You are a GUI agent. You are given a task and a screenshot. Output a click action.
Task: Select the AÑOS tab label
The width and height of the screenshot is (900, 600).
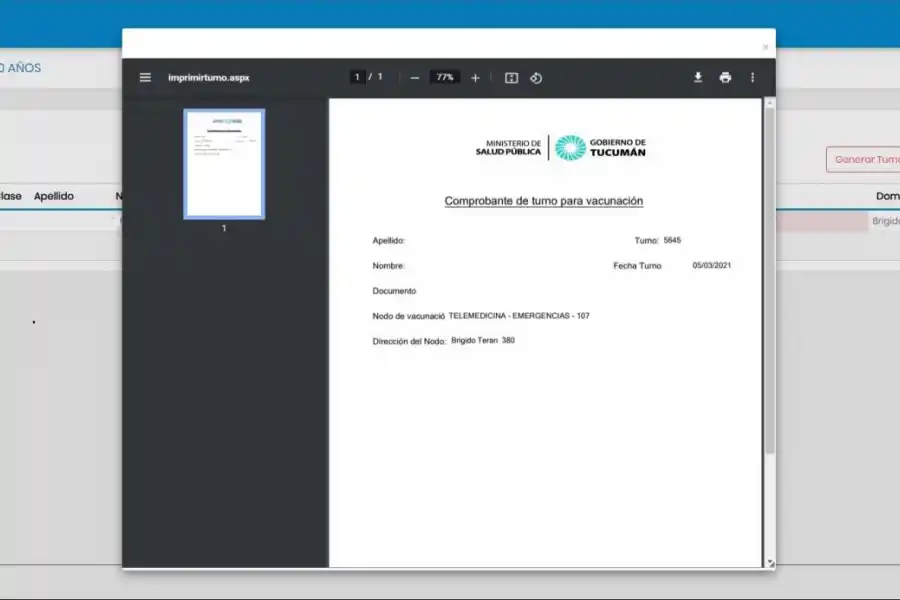[x=25, y=67]
